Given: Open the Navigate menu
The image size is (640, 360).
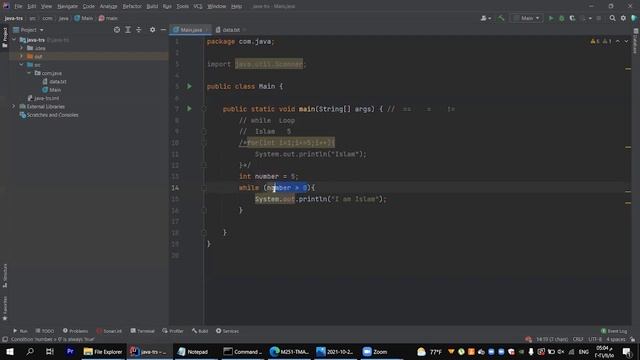Looking at the screenshot, I should (67, 6).
